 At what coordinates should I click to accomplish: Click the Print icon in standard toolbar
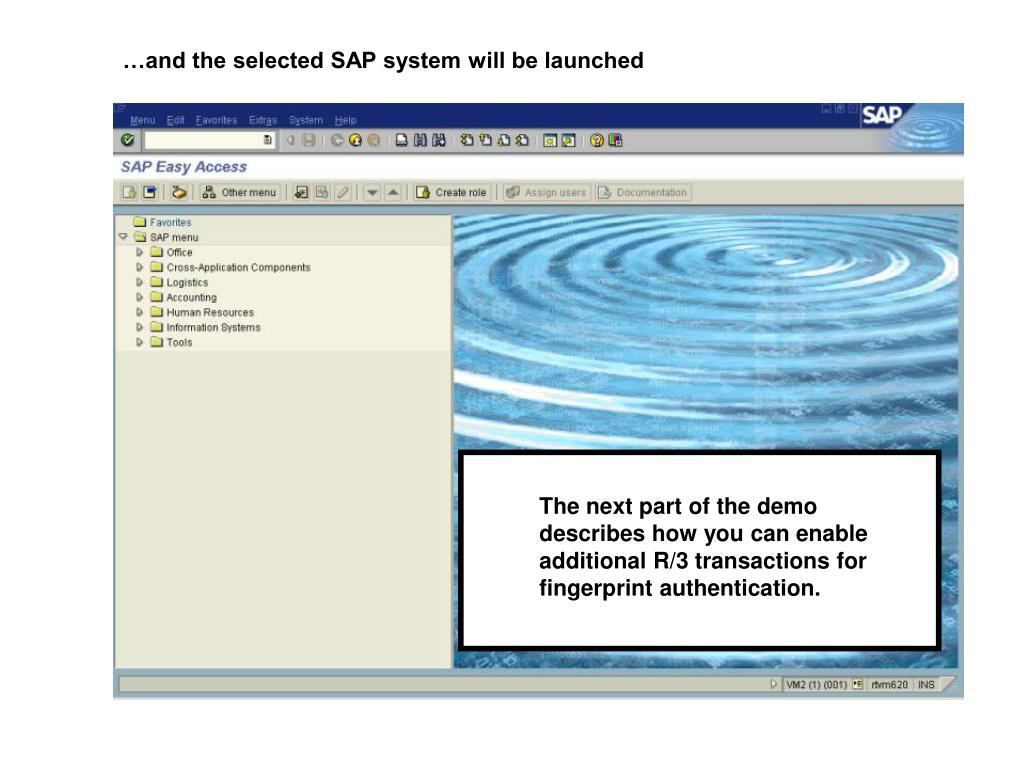point(402,140)
